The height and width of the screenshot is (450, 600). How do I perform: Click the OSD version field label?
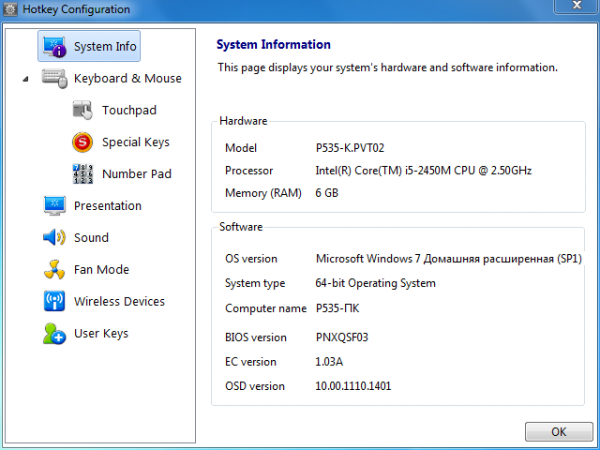point(255,386)
